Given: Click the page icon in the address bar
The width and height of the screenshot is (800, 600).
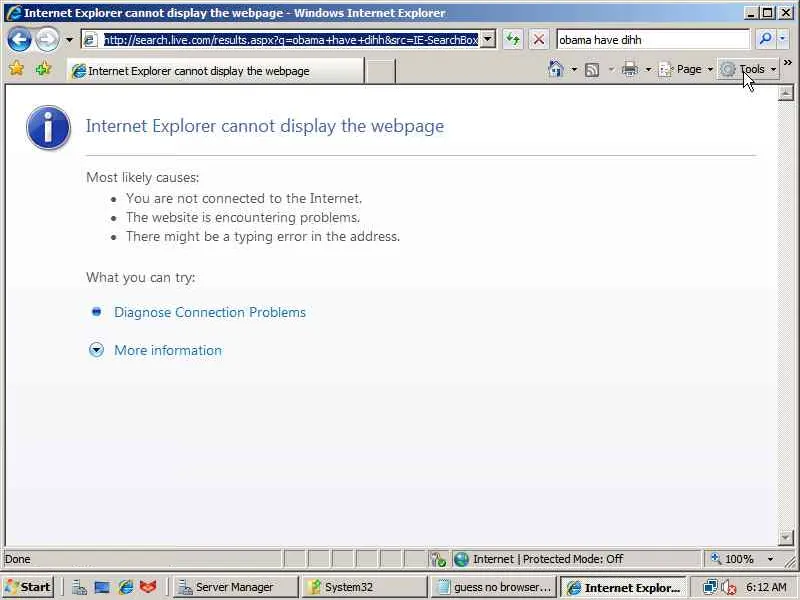Looking at the screenshot, I should [x=90, y=39].
